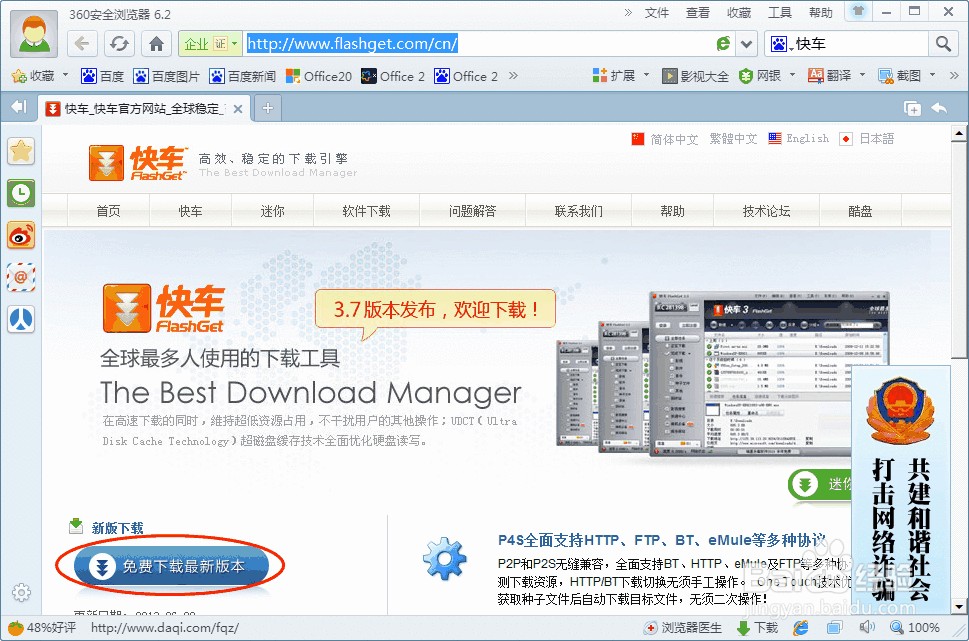This screenshot has height=641, width=969.
Task: Go to 迷你 nav item
Action: 273,211
